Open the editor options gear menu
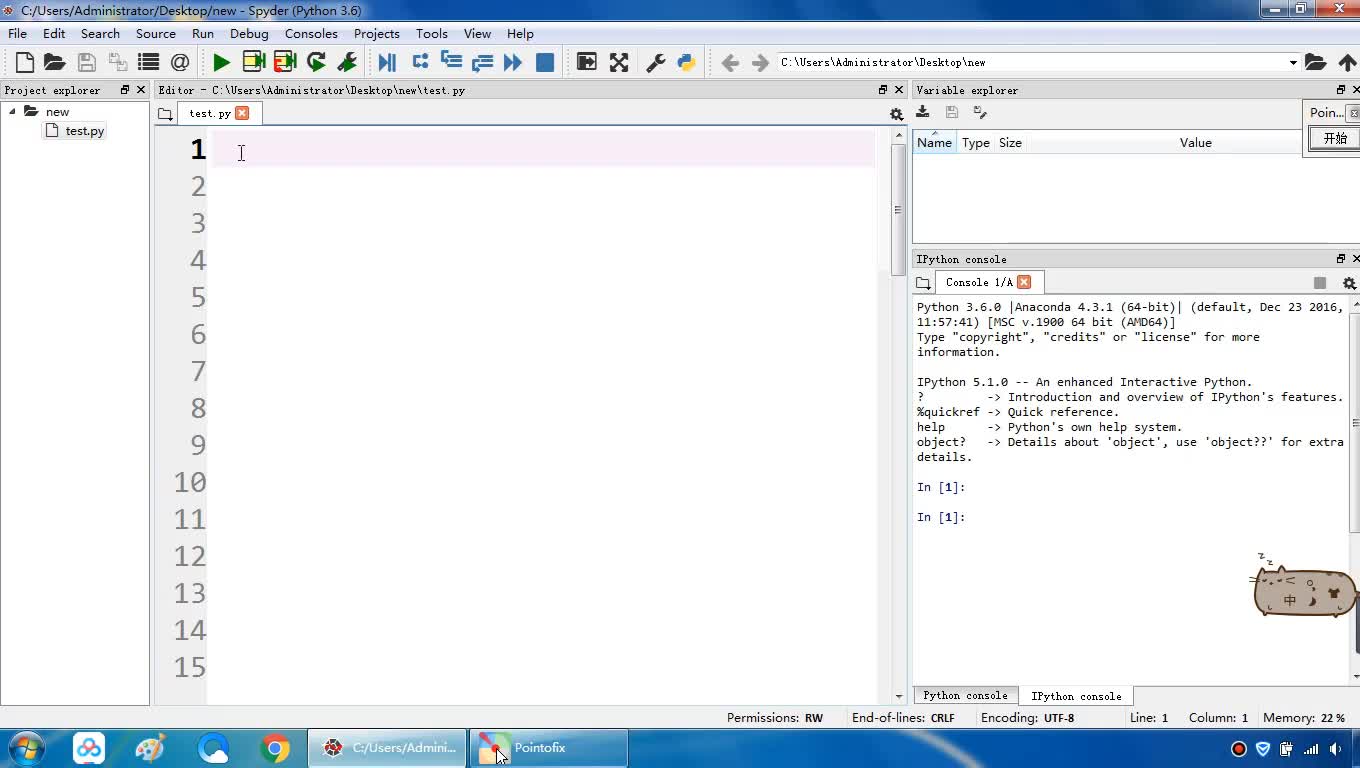This screenshot has height=768, width=1360. click(896, 114)
